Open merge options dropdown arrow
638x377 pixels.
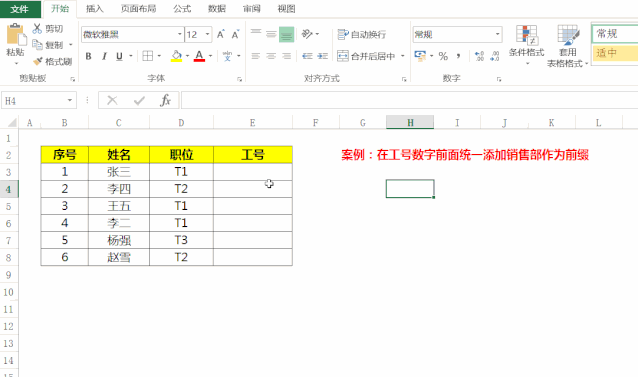tap(402, 56)
